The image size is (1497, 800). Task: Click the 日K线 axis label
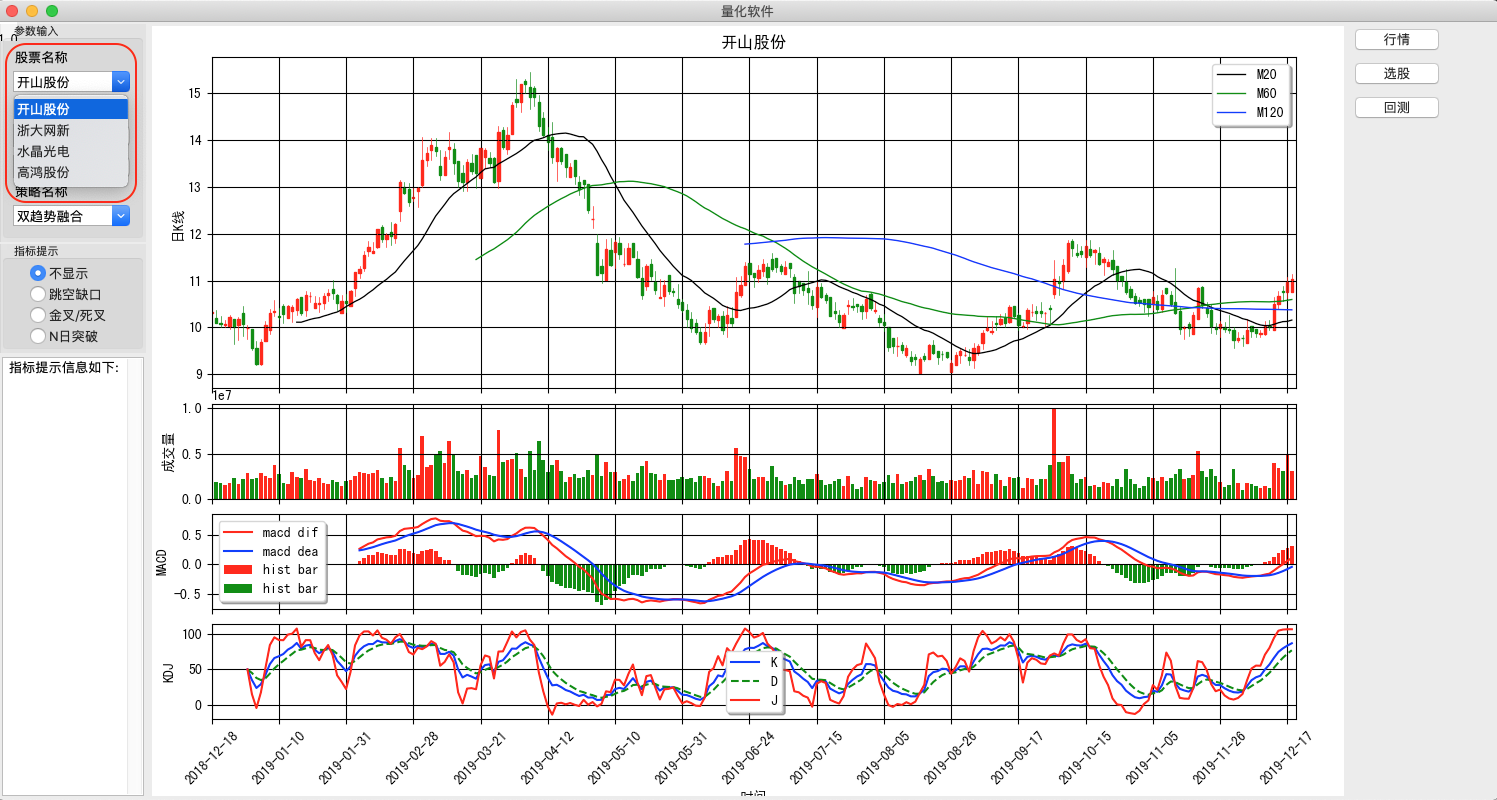click(x=177, y=226)
